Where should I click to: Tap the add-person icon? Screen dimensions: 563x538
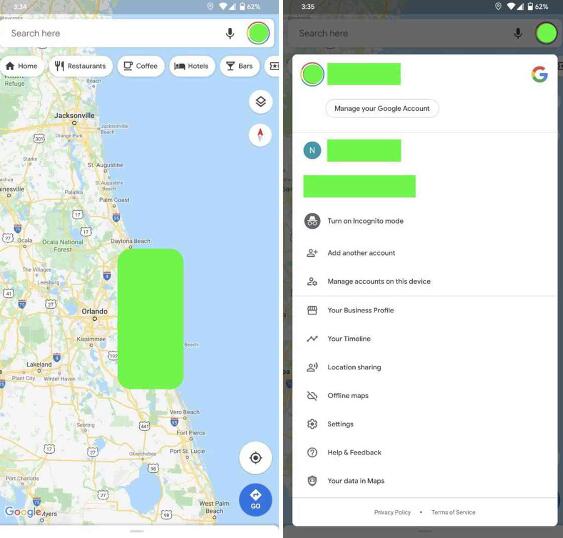(x=312, y=253)
